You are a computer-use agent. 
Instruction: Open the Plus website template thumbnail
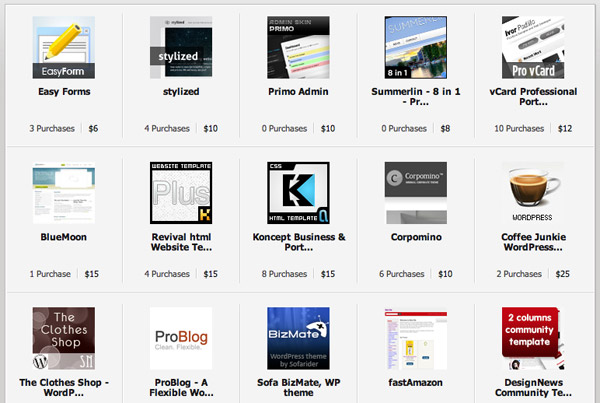click(x=181, y=193)
